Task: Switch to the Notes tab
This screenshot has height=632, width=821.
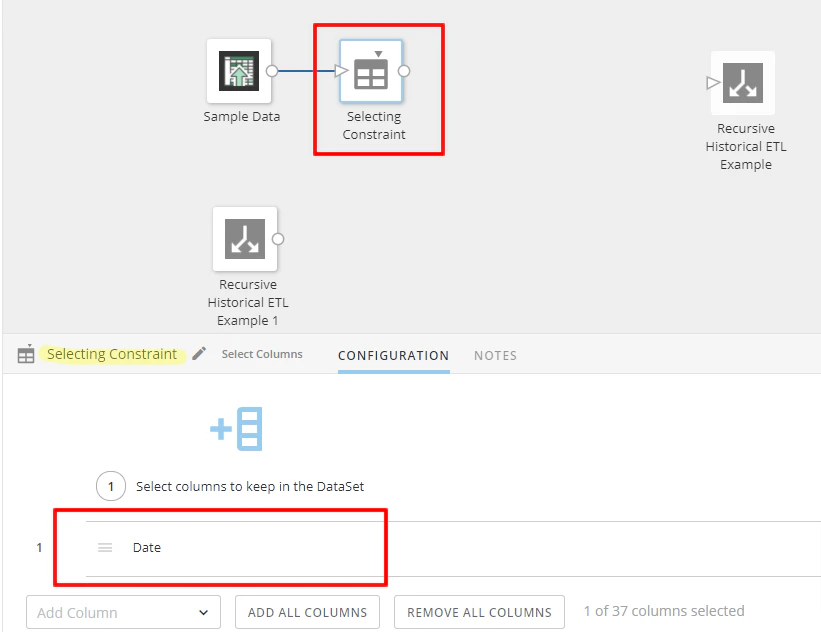Action: (x=495, y=356)
